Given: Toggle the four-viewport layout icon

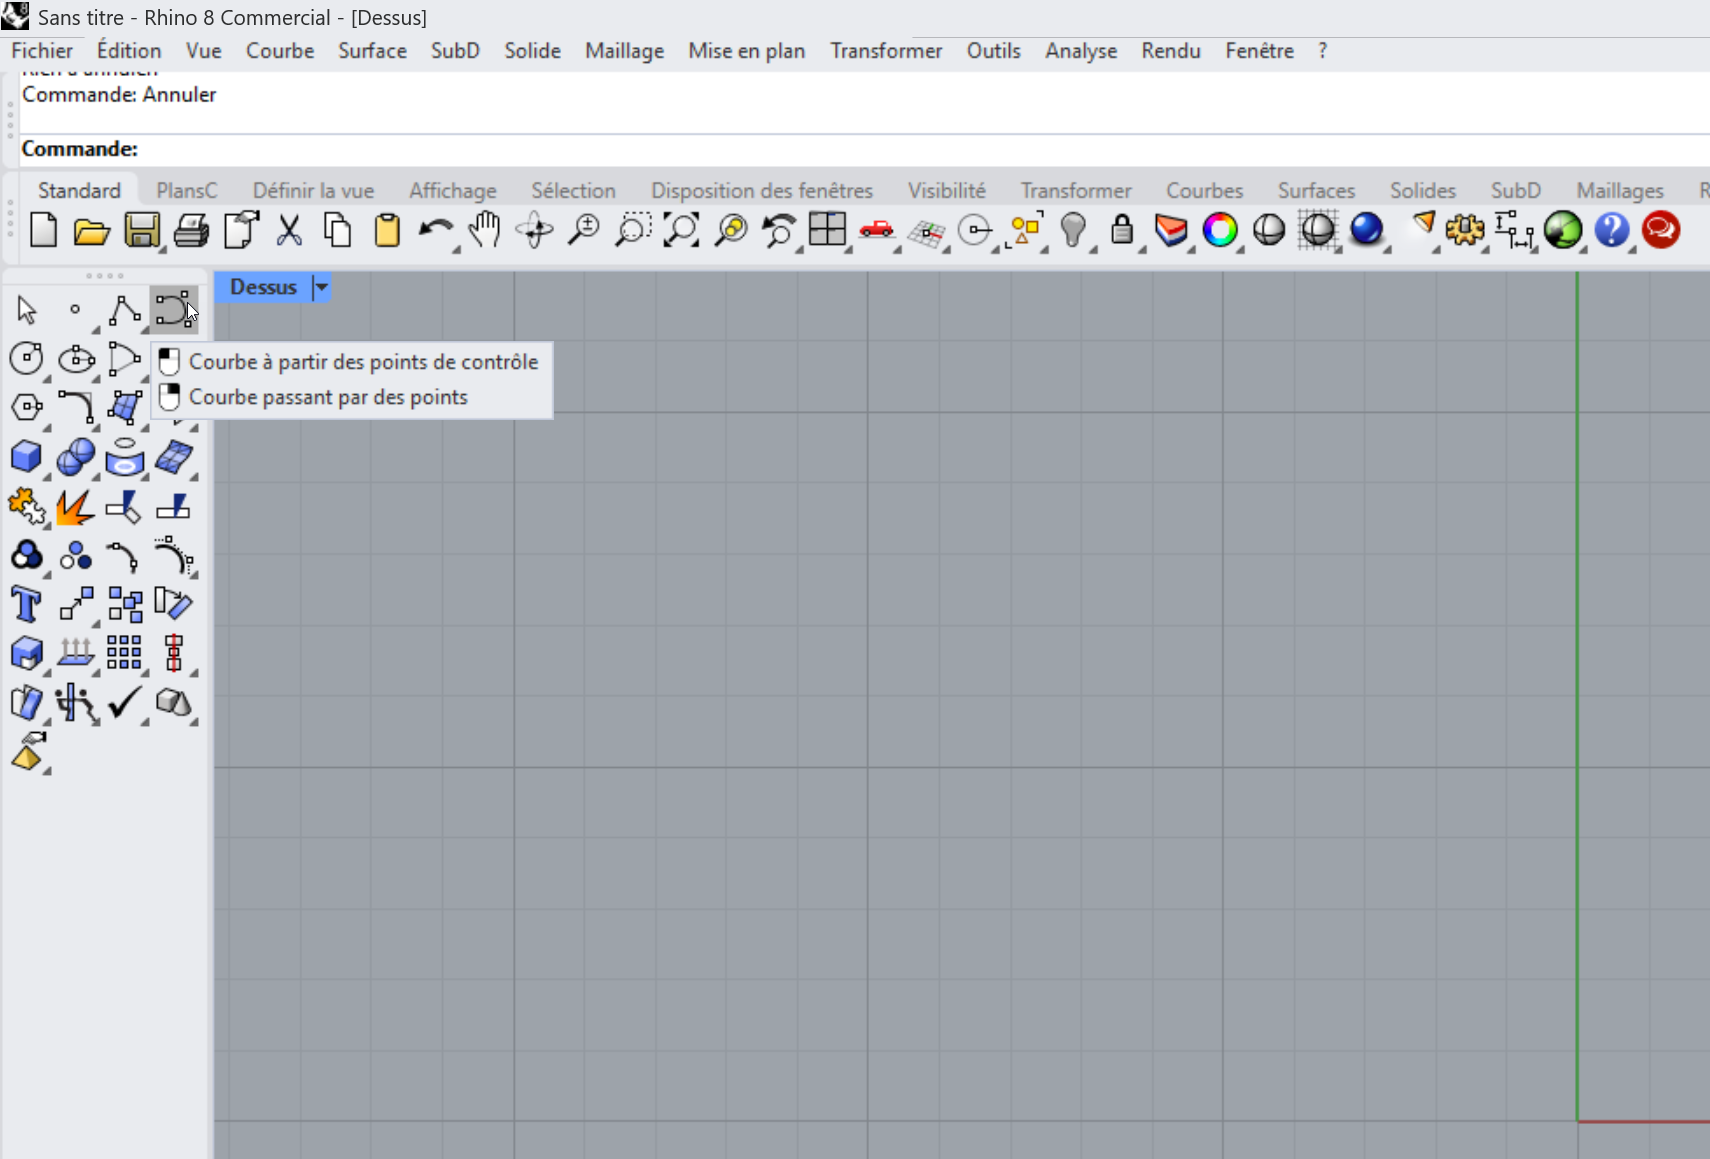Looking at the screenshot, I should coord(828,231).
